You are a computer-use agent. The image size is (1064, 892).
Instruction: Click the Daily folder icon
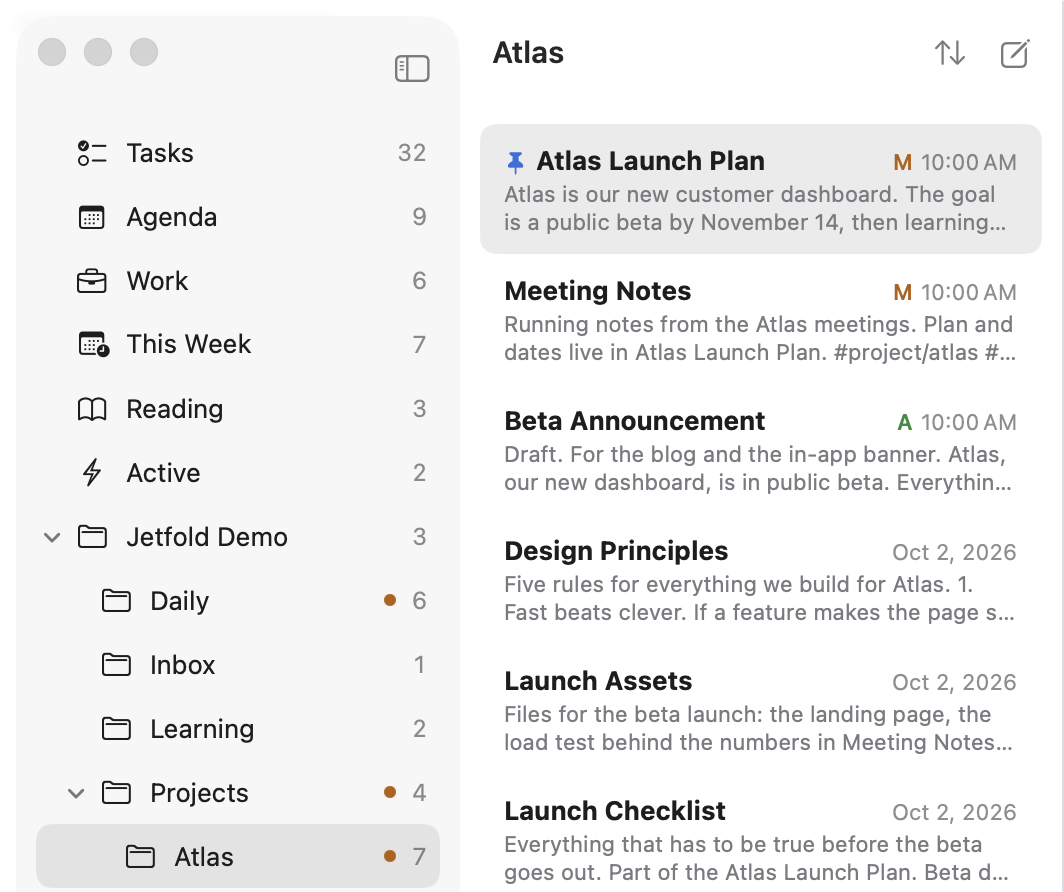(116, 600)
